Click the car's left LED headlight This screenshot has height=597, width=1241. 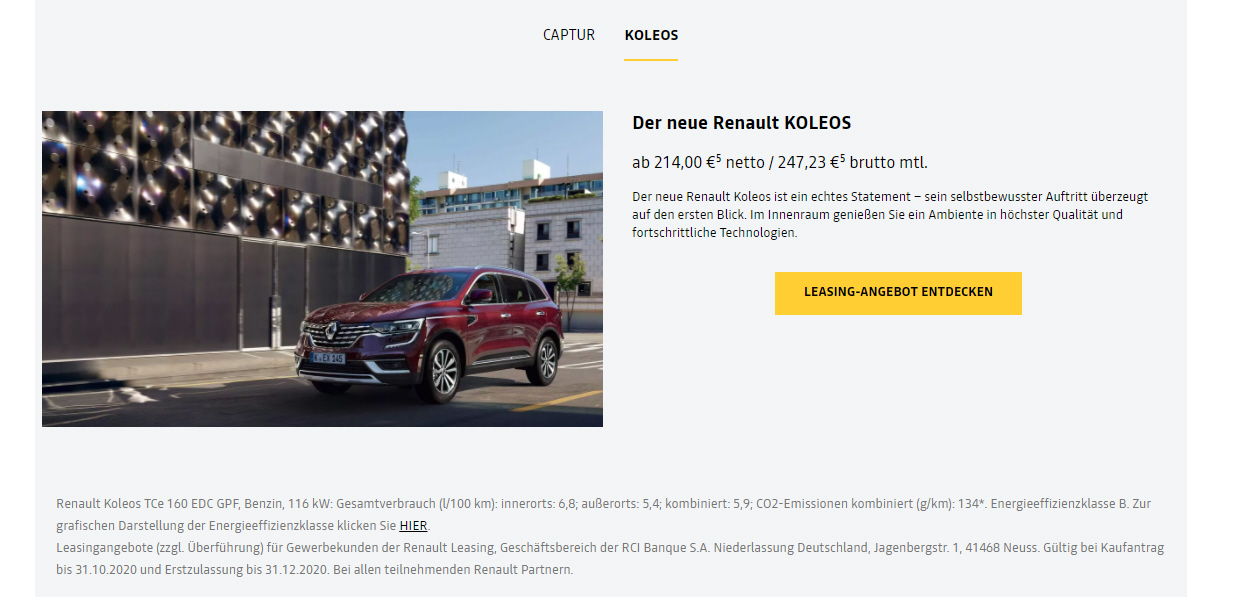pos(397,327)
